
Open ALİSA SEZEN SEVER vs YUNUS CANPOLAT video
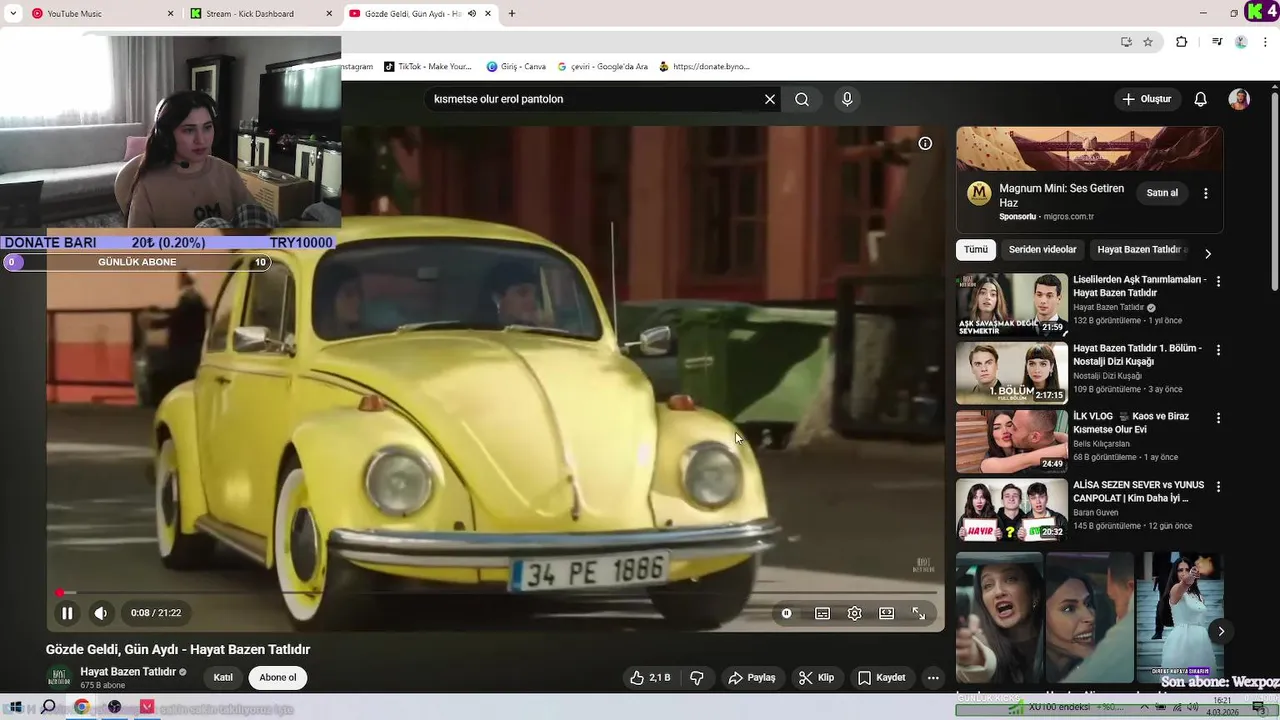click(1139, 491)
